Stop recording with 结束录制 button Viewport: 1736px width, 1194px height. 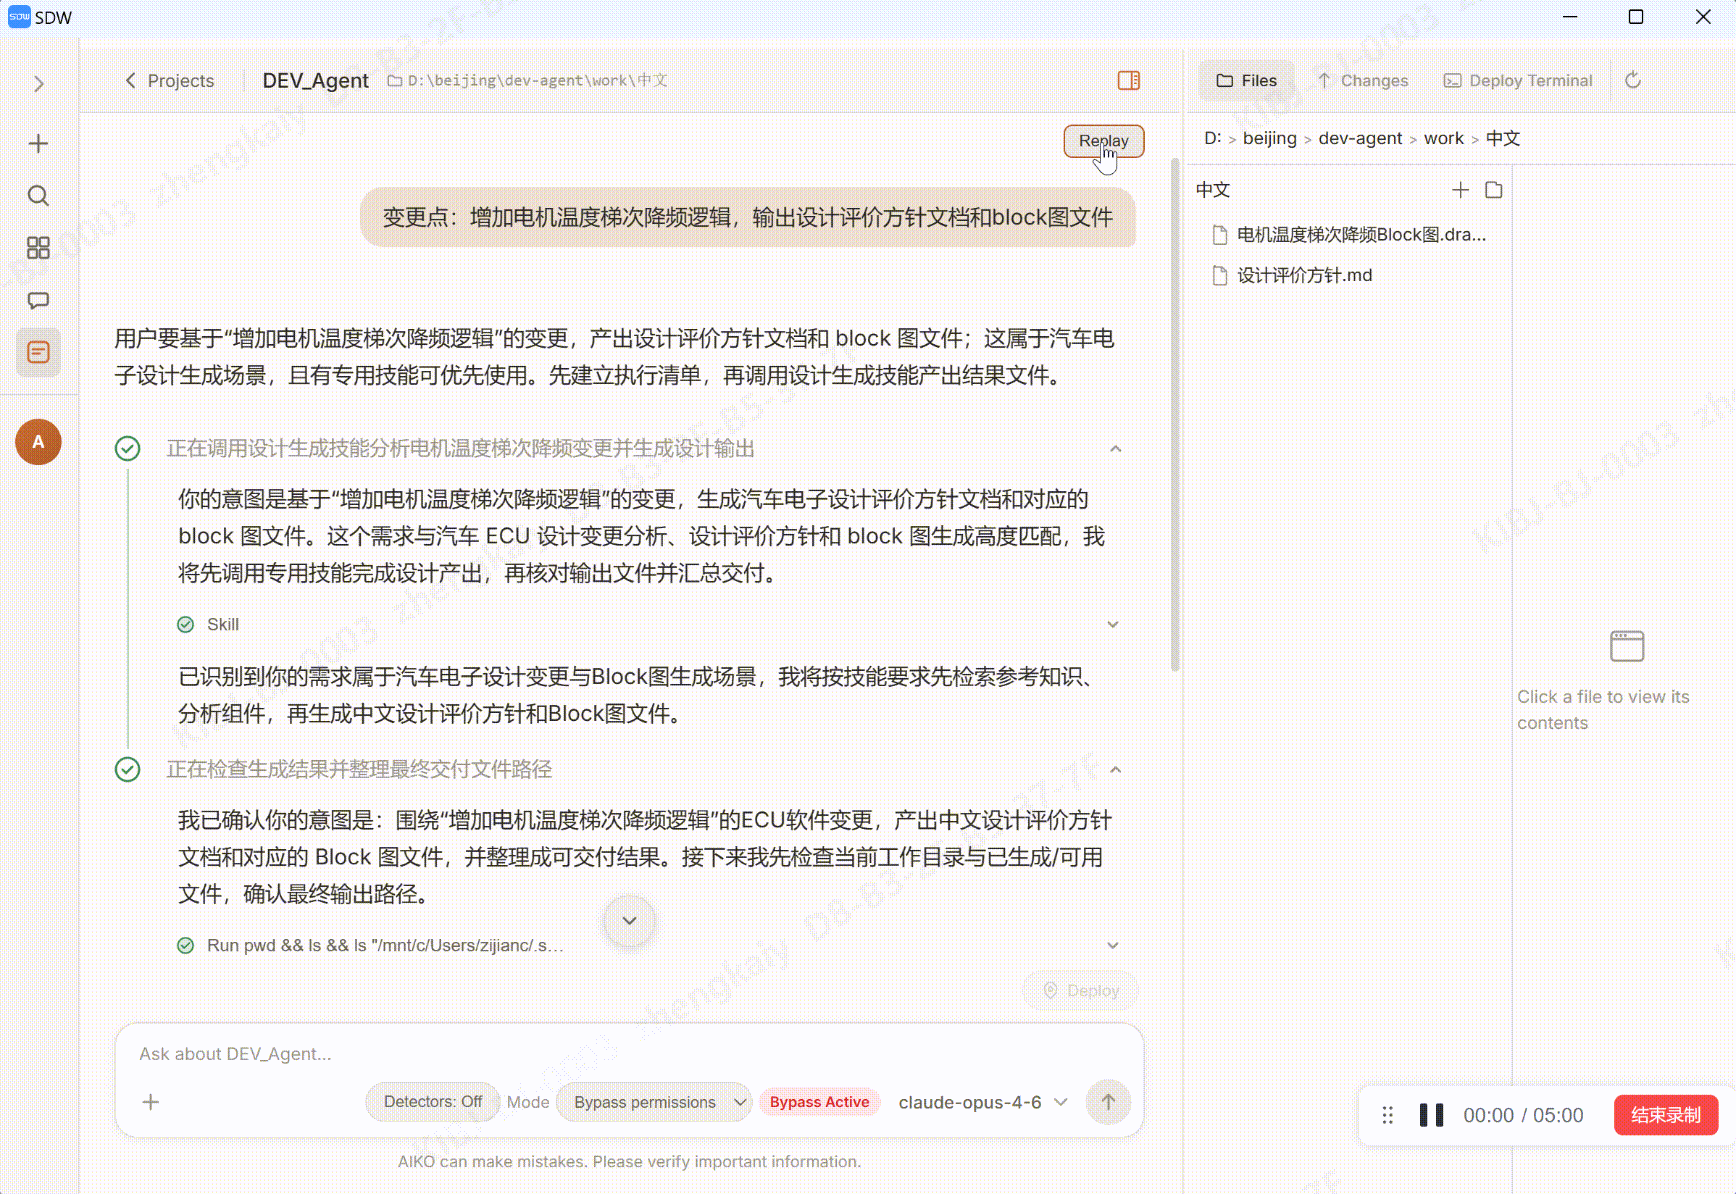click(x=1666, y=1115)
